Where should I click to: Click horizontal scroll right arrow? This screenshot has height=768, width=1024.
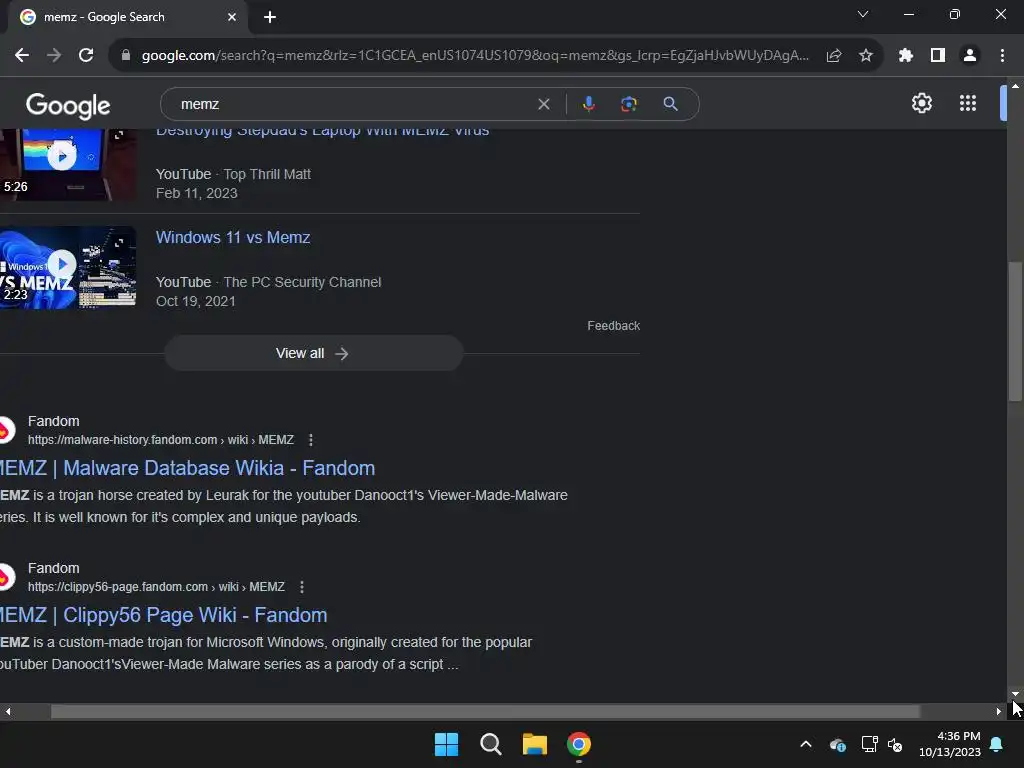click(999, 712)
